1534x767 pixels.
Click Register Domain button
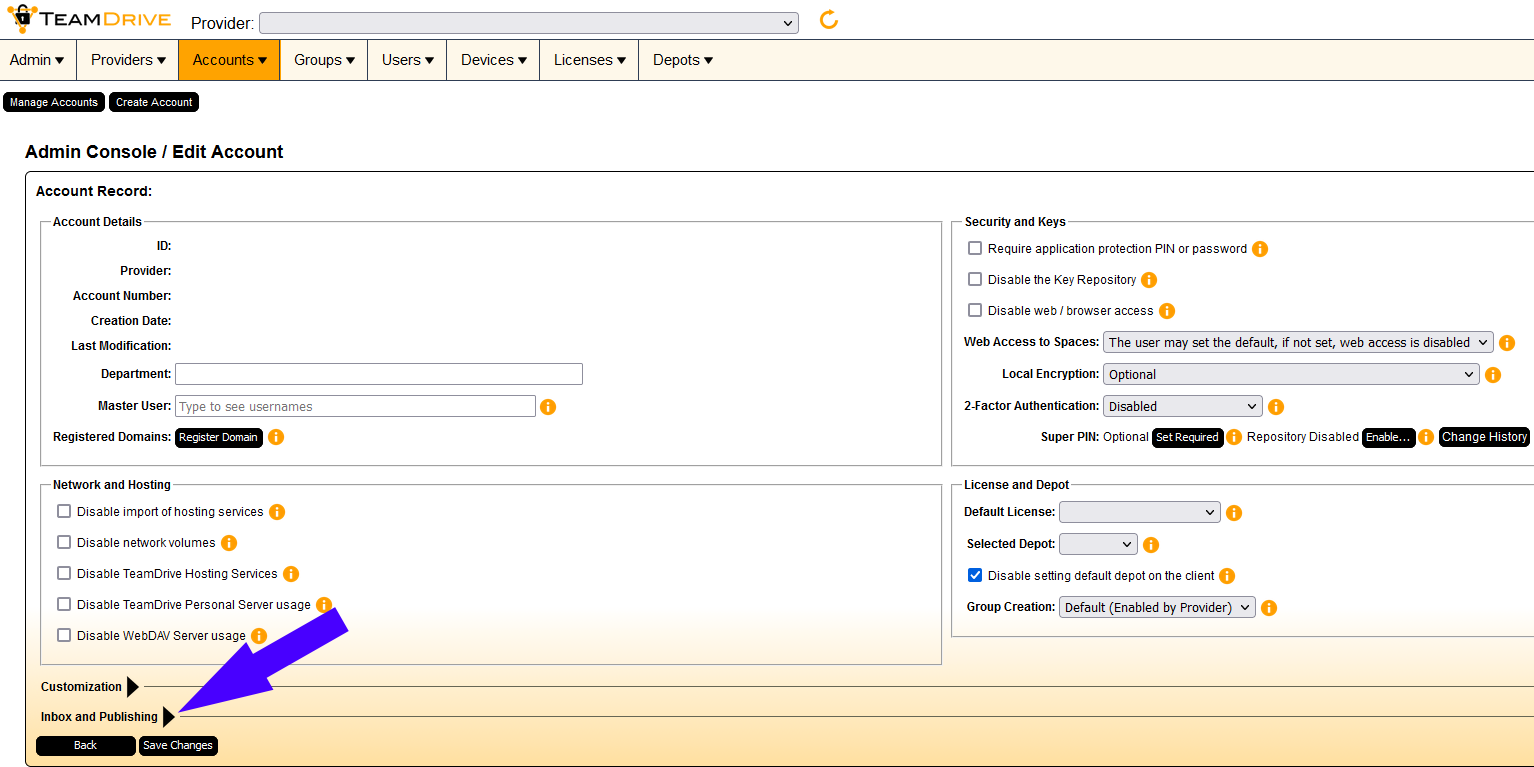[219, 437]
